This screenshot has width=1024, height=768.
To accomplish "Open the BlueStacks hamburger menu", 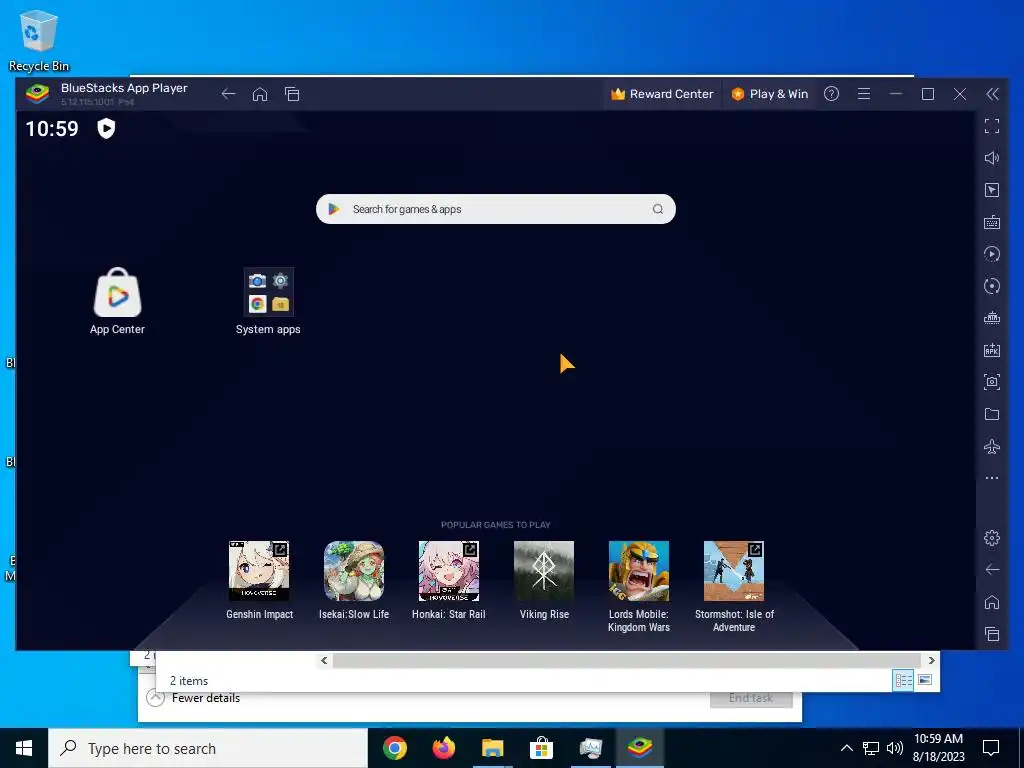I will pos(864,94).
